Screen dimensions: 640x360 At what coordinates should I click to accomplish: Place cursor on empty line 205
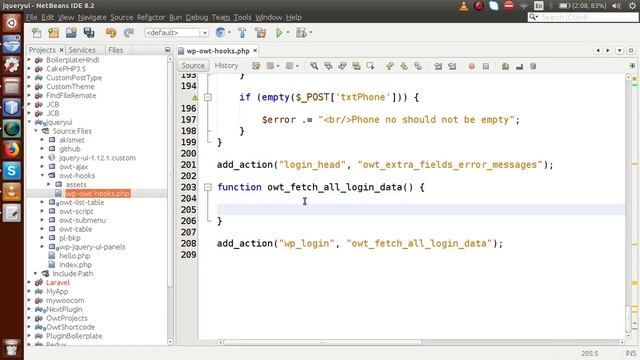pos(420,209)
